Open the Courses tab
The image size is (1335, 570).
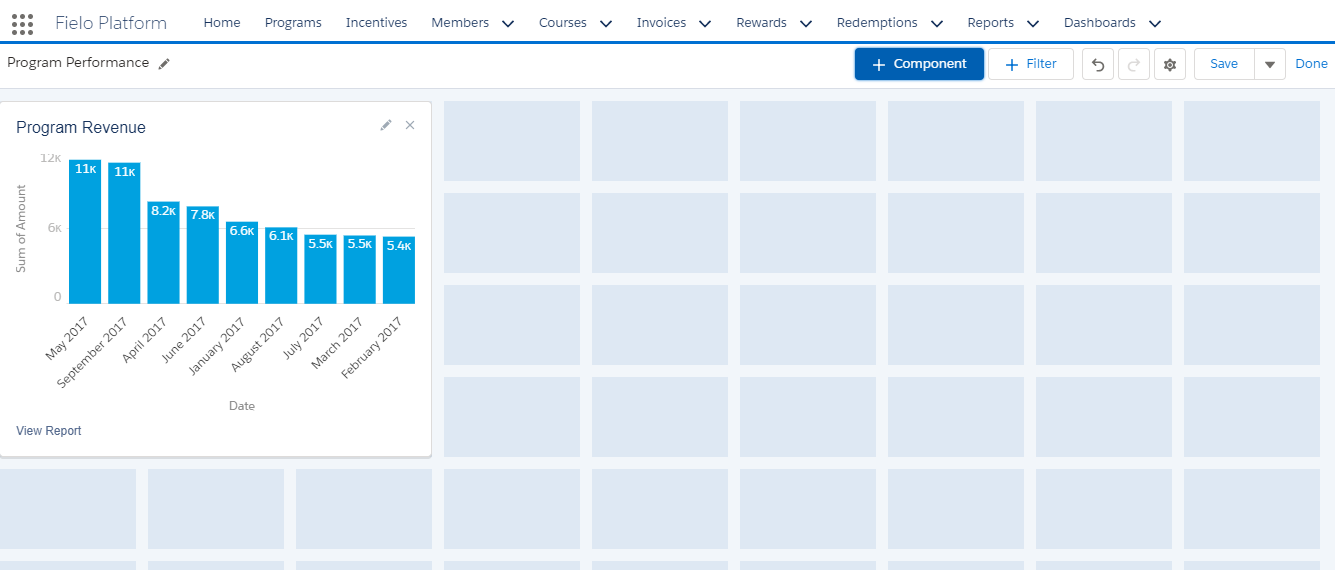(x=563, y=23)
